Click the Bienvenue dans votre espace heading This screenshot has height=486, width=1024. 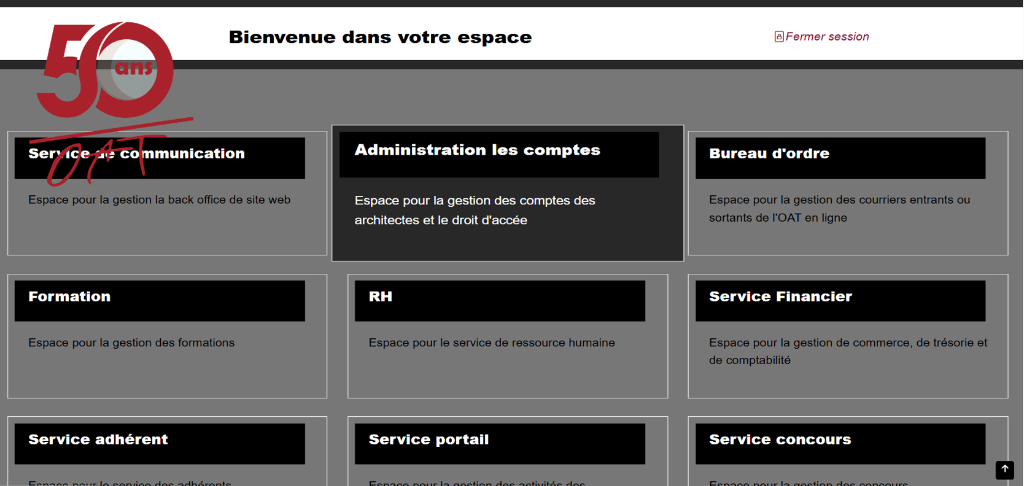[x=380, y=38]
